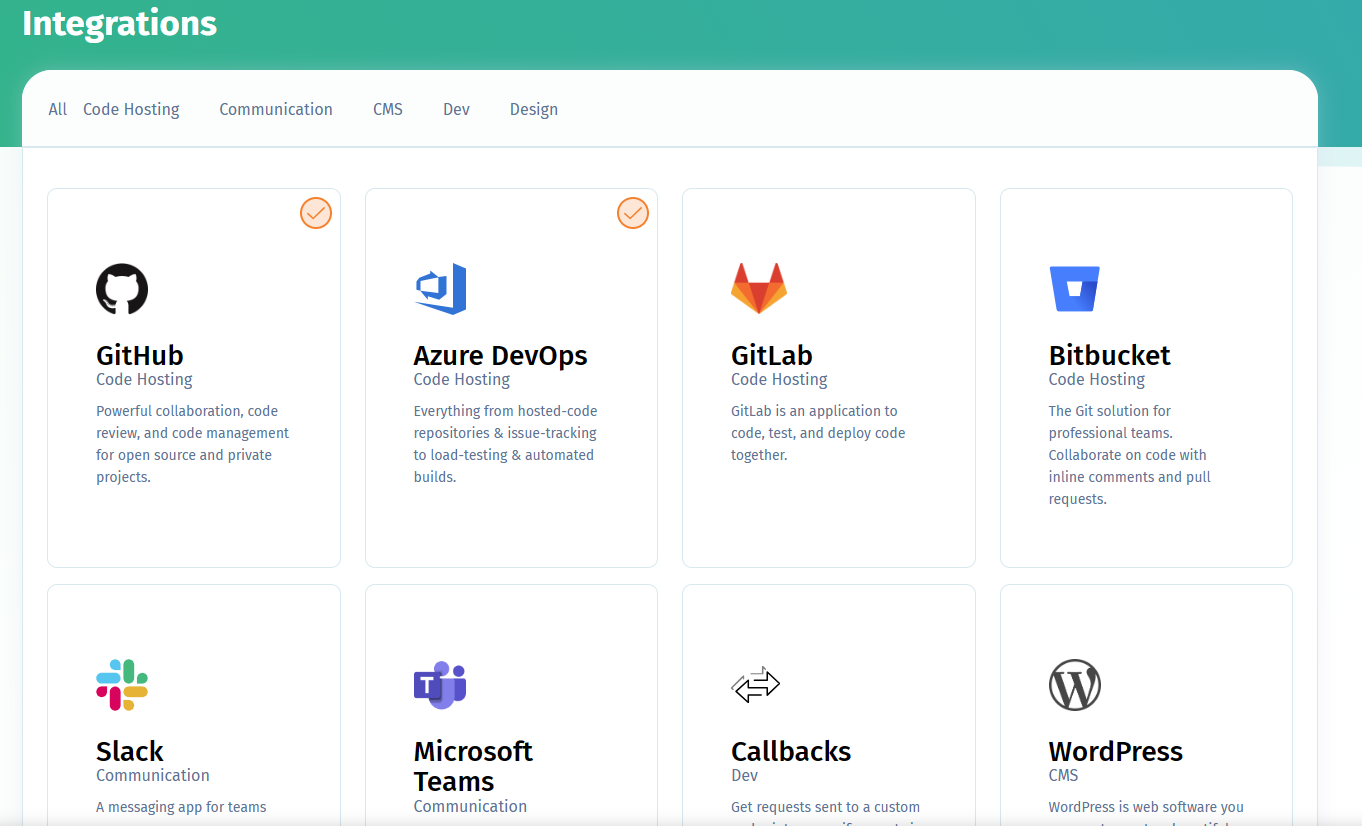Switch to the Design filter
The width and height of the screenshot is (1362, 826).
[x=534, y=109]
